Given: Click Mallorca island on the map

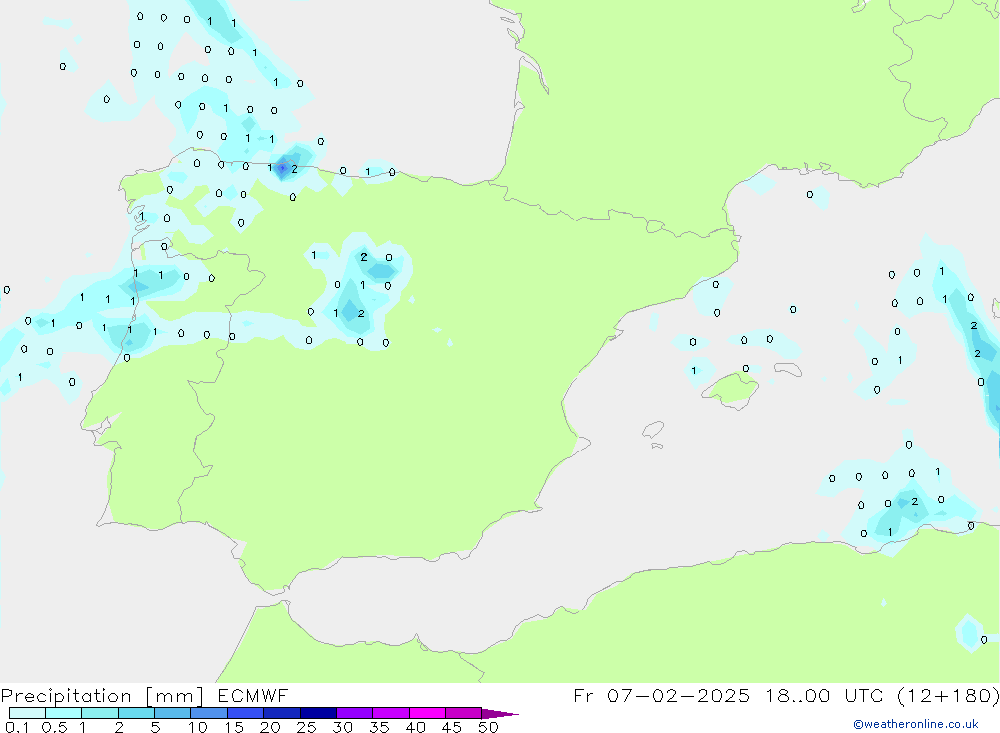Looking at the screenshot, I should click(x=733, y=389).
